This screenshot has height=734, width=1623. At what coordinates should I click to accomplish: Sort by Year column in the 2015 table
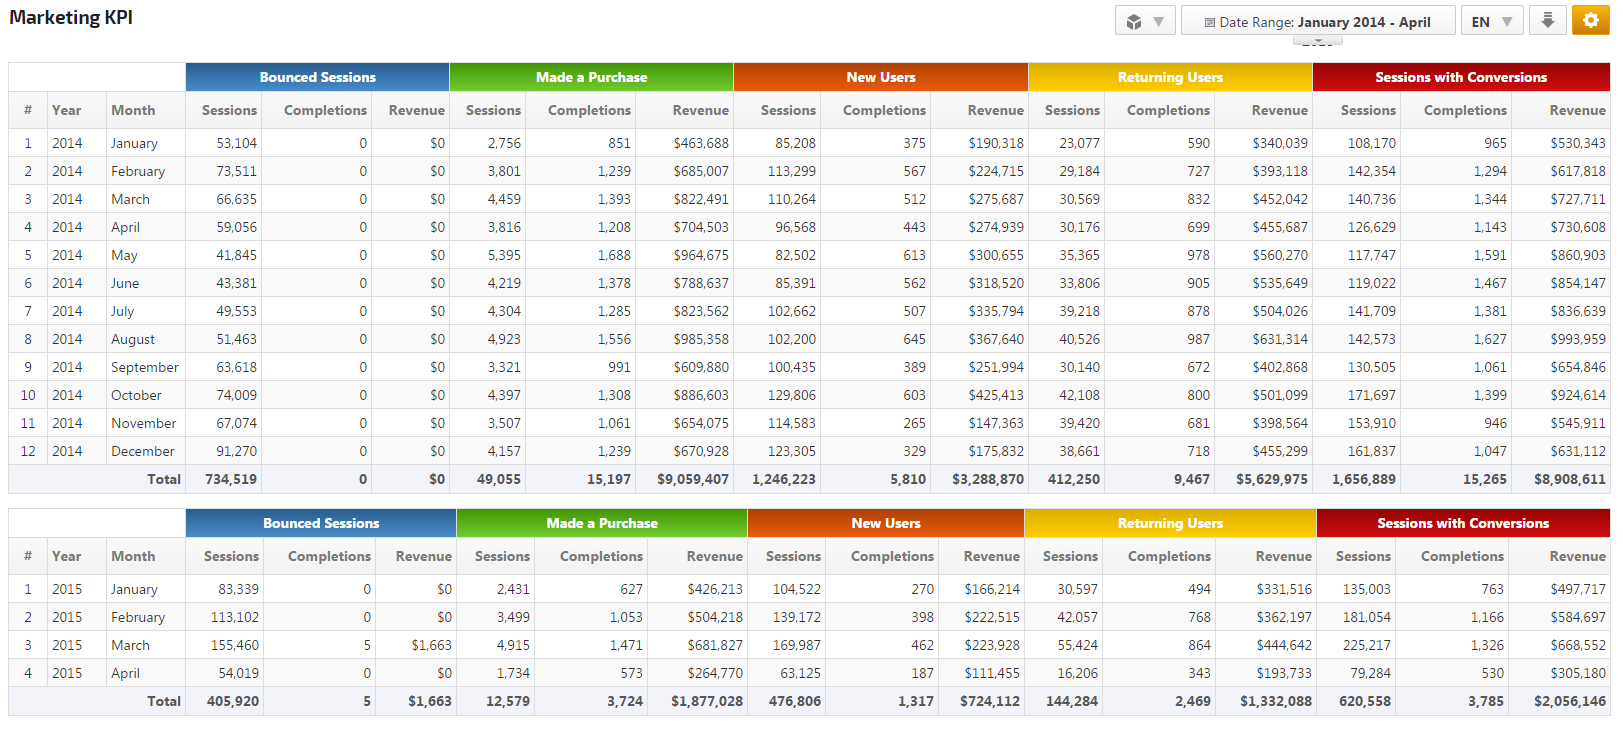[x=67, y=556]
